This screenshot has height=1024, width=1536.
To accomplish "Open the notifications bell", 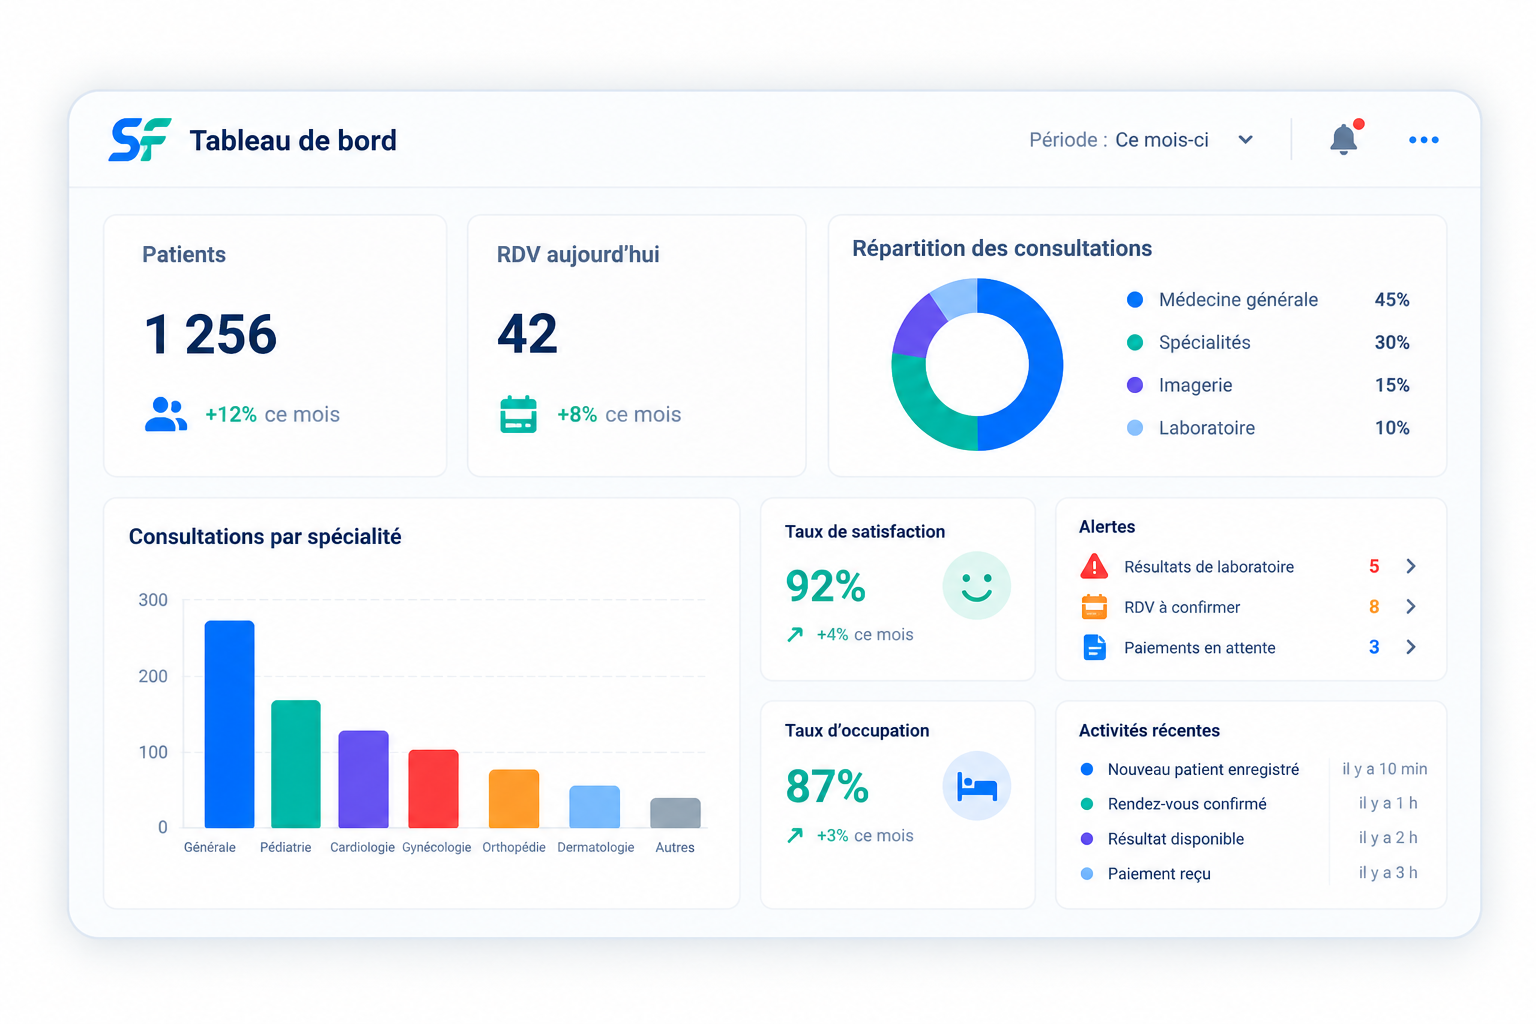I will point(1344,139).
